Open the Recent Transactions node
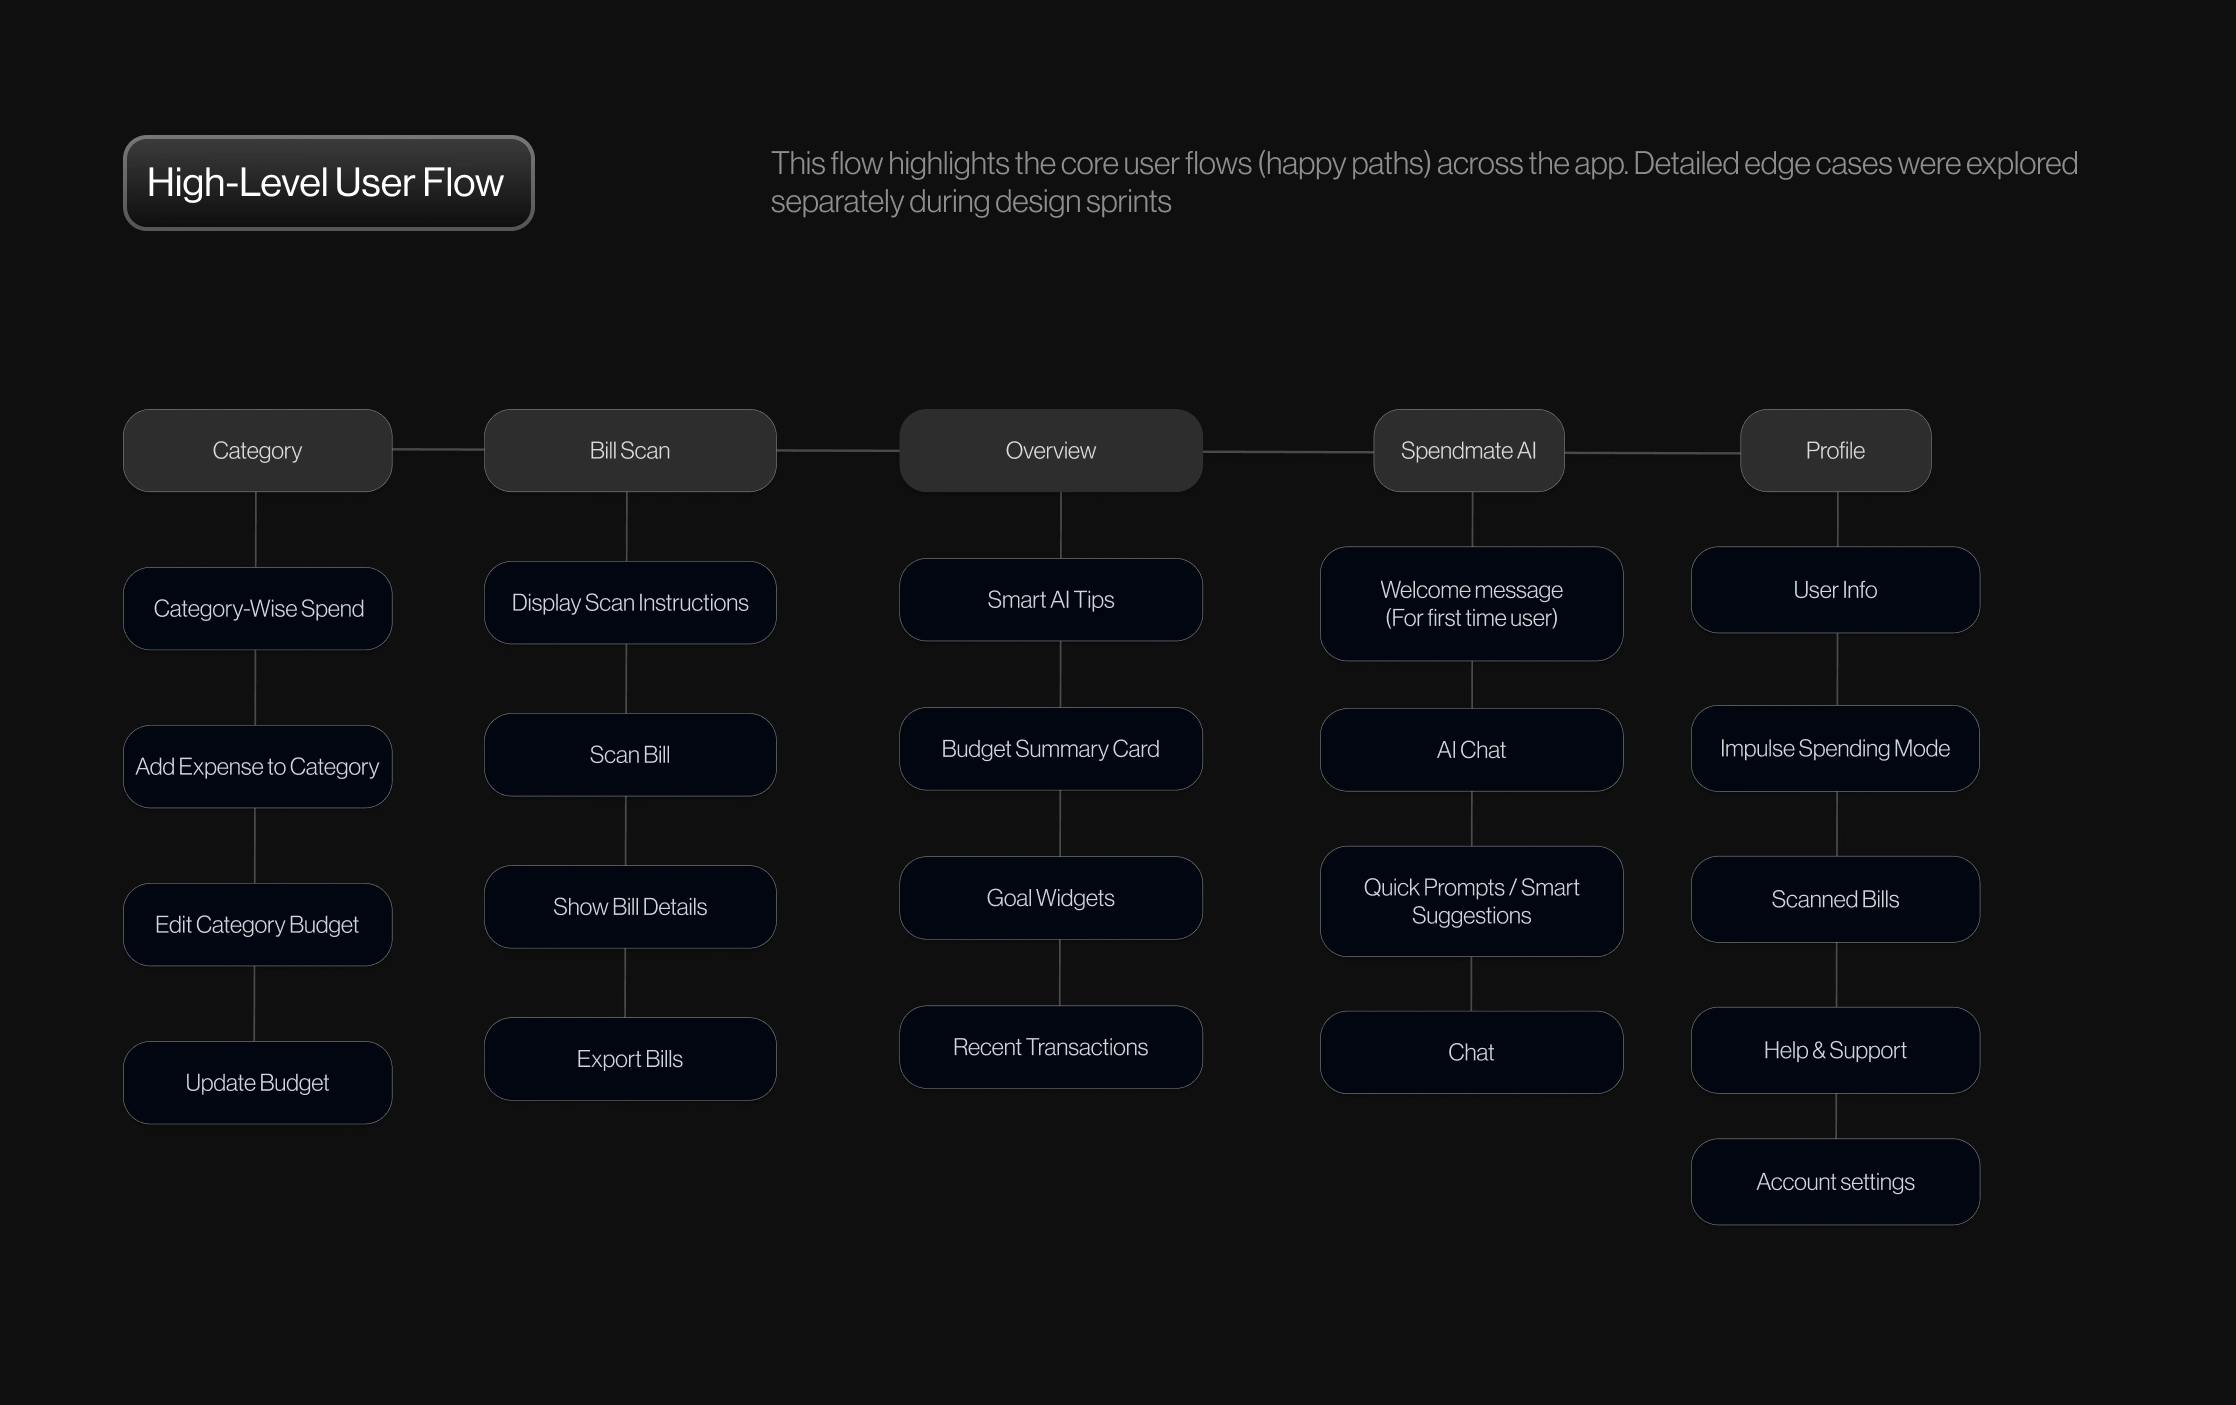The image size is (2236, 1405). (1050, 1047)
